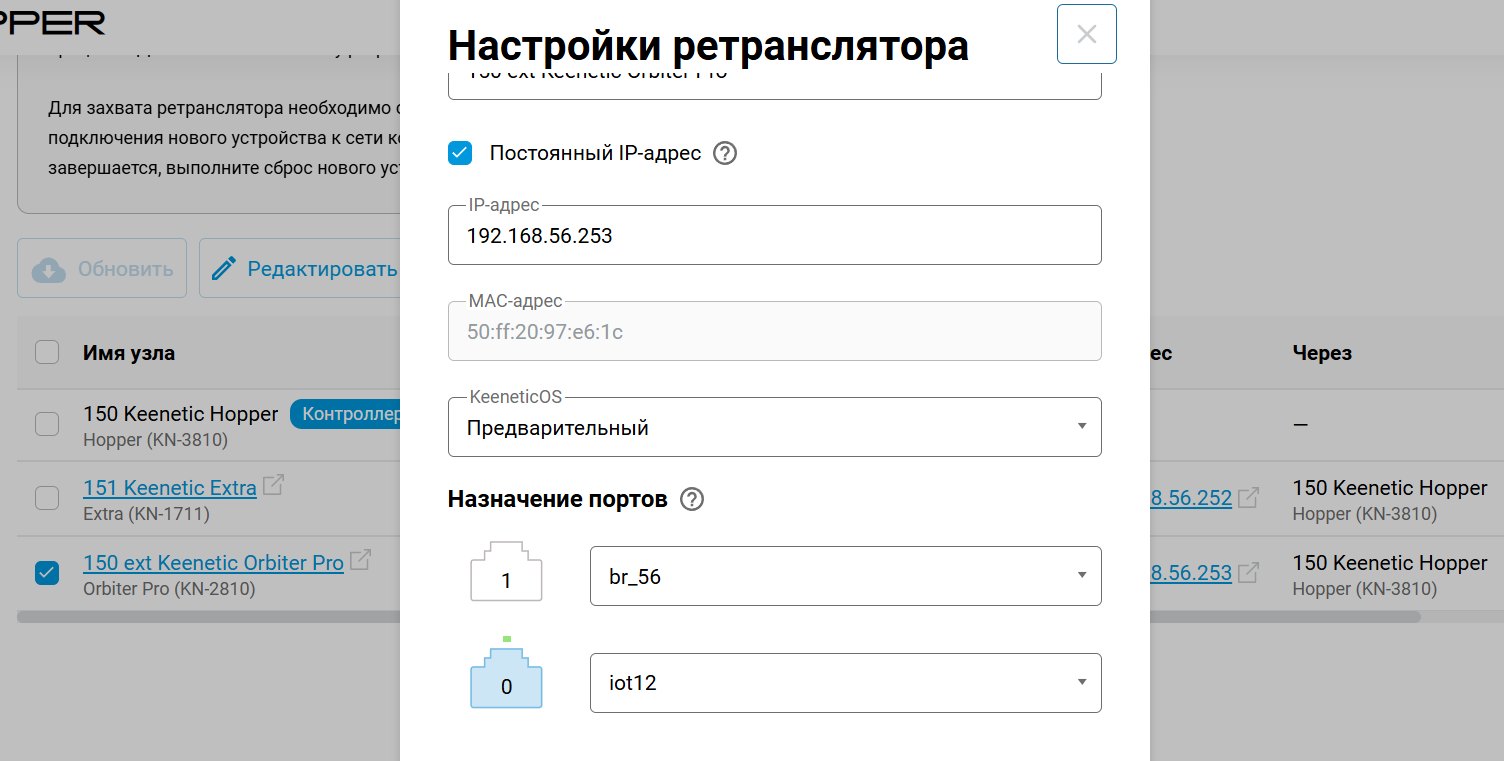Open the KeeneticOS channel dropdown
The width and height of the screenshot is (1504, 761).
click(774, 428)
